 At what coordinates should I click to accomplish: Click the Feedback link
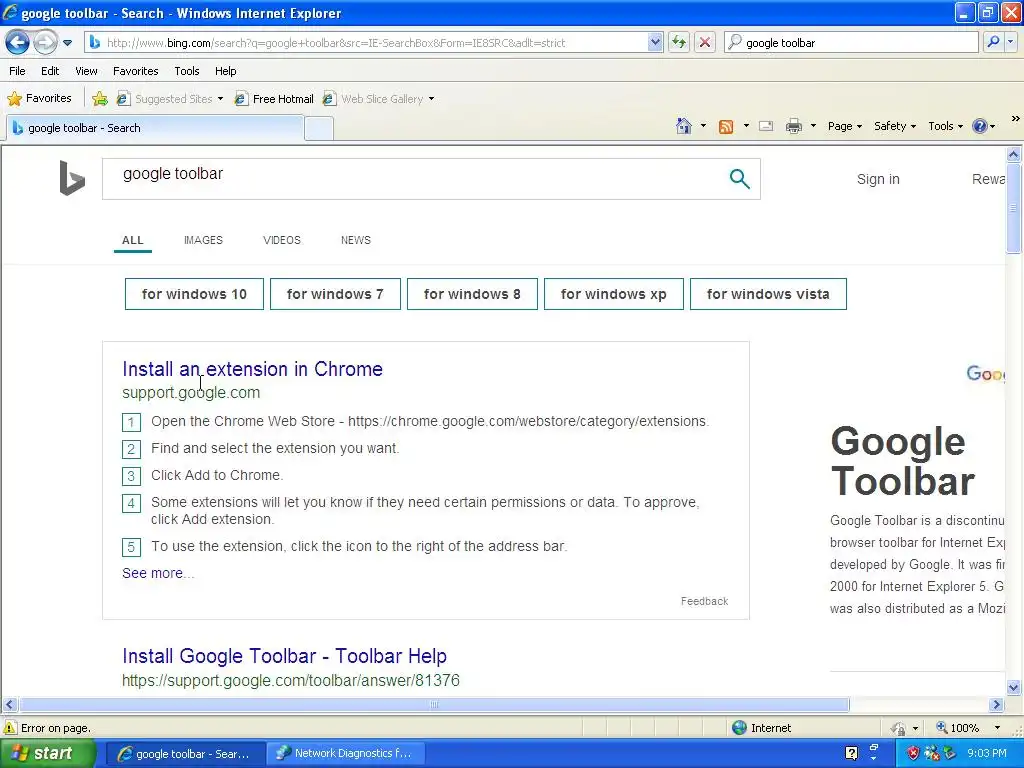pyautogui.click(x=704, y=601)
